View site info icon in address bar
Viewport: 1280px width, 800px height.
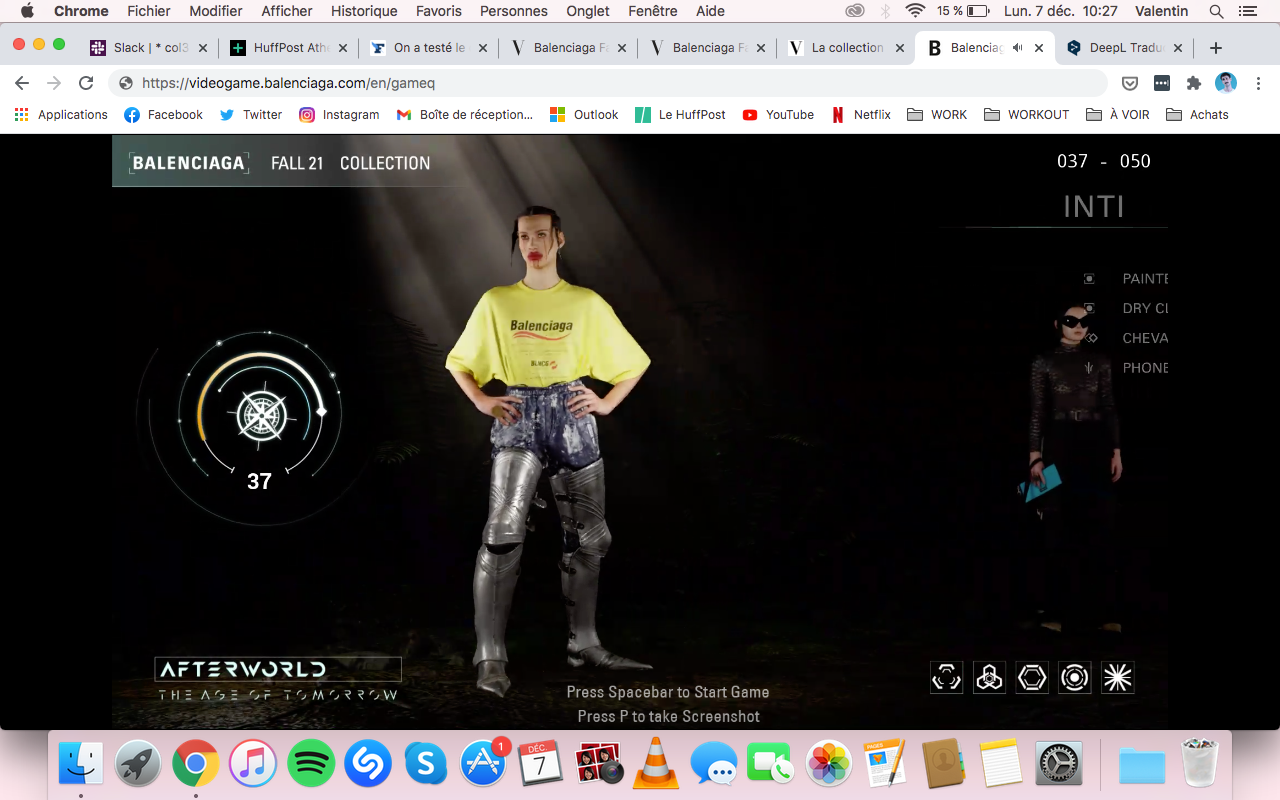[126, 83]
